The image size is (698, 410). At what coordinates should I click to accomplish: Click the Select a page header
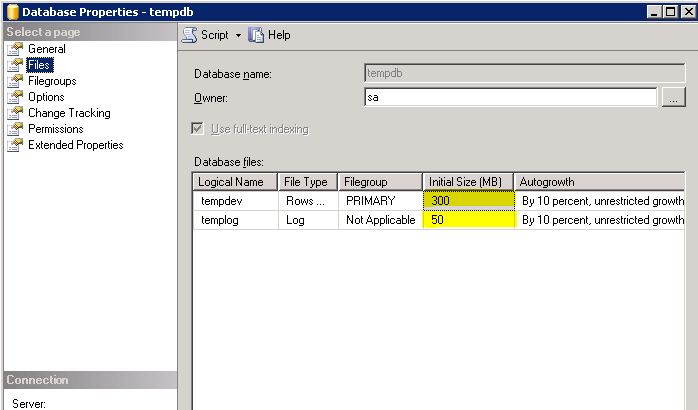[x=90, y=32]
